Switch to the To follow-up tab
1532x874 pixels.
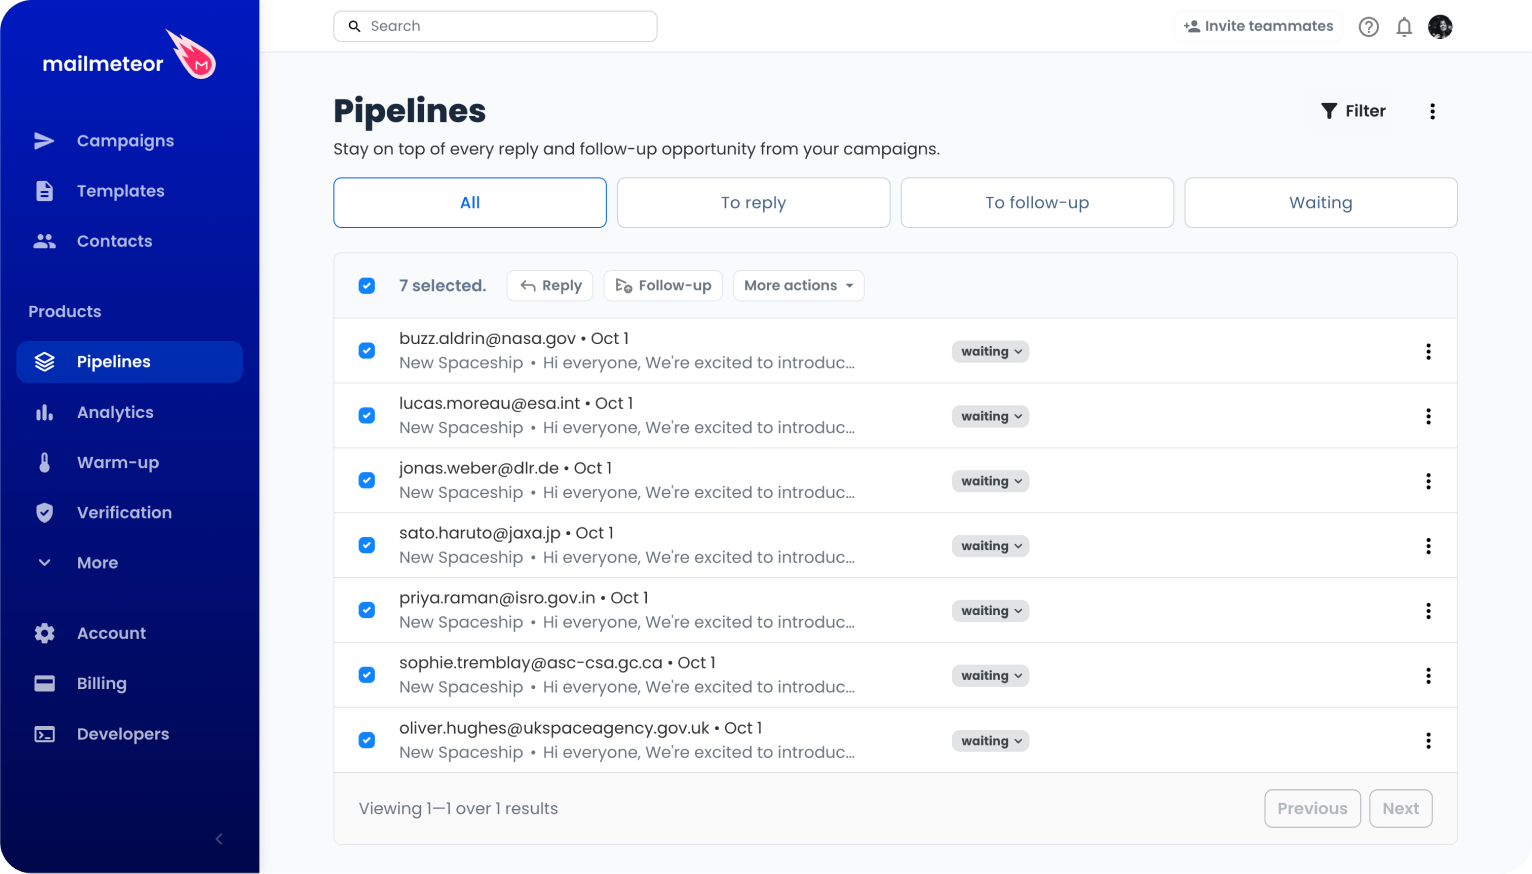[x=1037, y=203]
